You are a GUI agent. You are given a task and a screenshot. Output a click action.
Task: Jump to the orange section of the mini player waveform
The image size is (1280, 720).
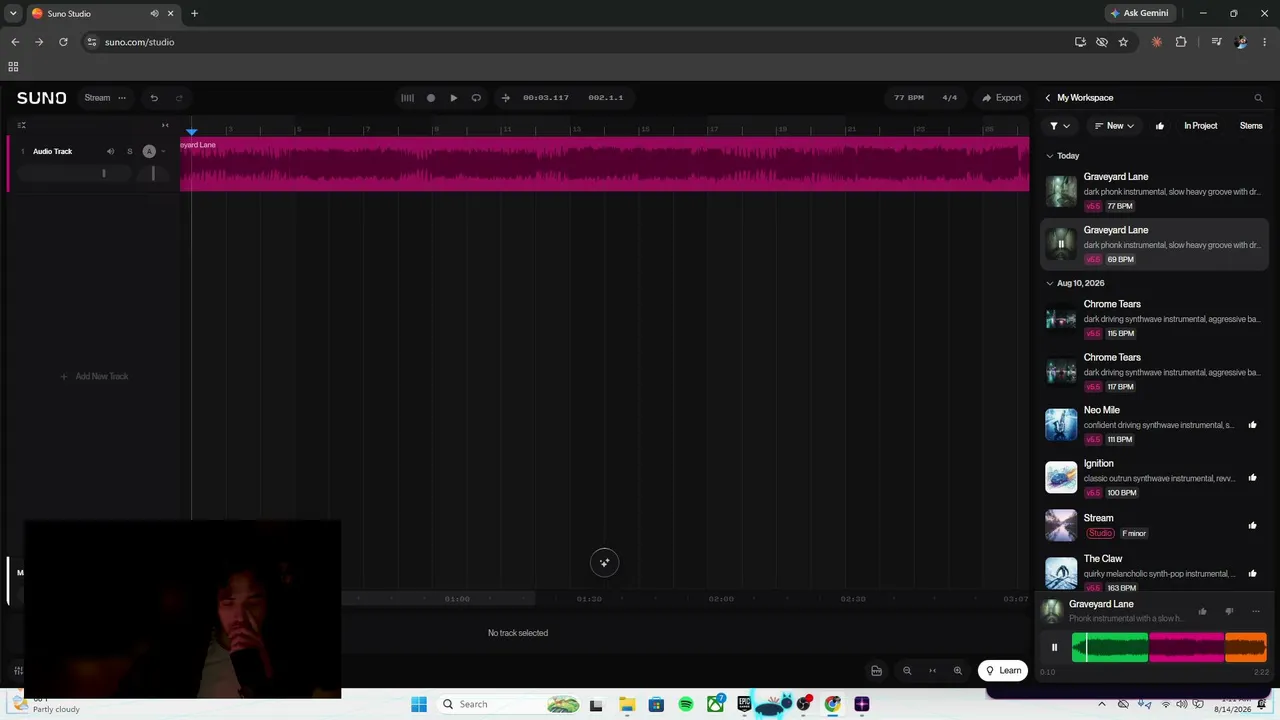click(1246, 647)
